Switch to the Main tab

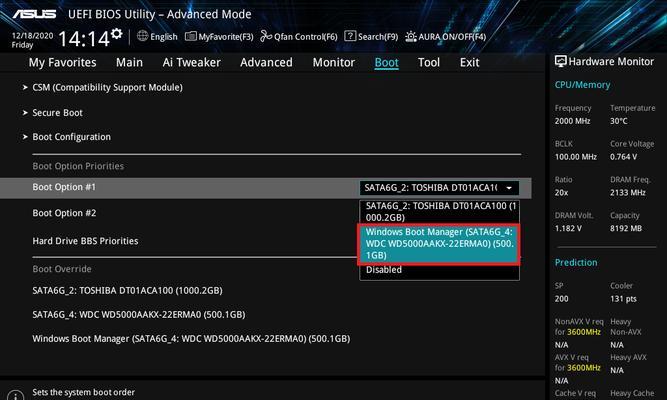pyautogui.click(x=129, y=63)
